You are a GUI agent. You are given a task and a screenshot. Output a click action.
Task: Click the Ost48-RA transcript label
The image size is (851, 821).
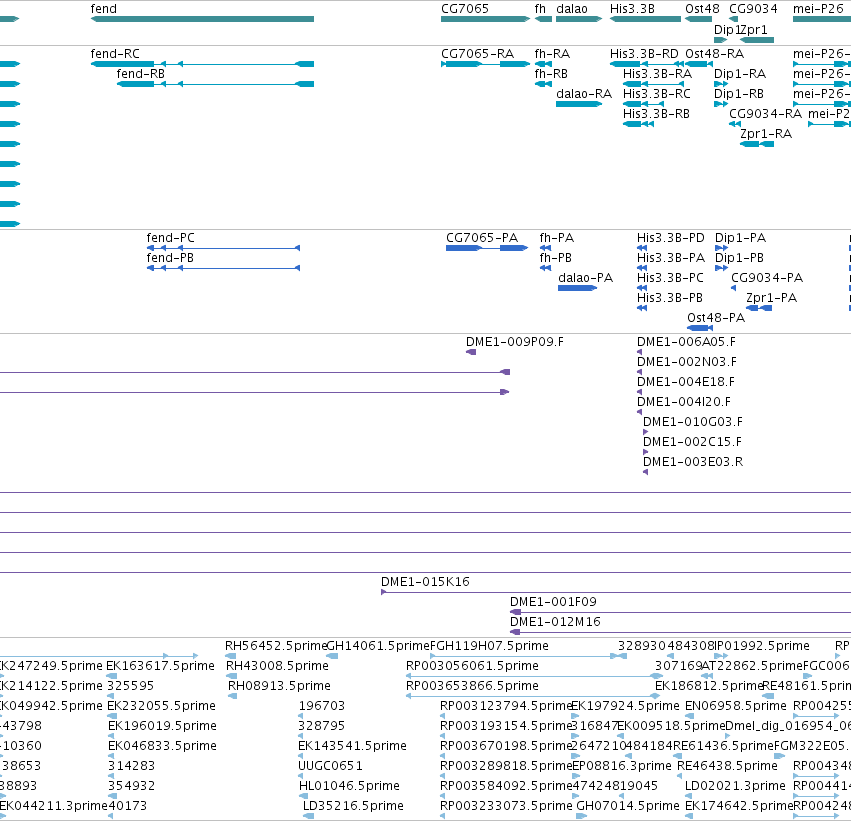click(714, 54)
